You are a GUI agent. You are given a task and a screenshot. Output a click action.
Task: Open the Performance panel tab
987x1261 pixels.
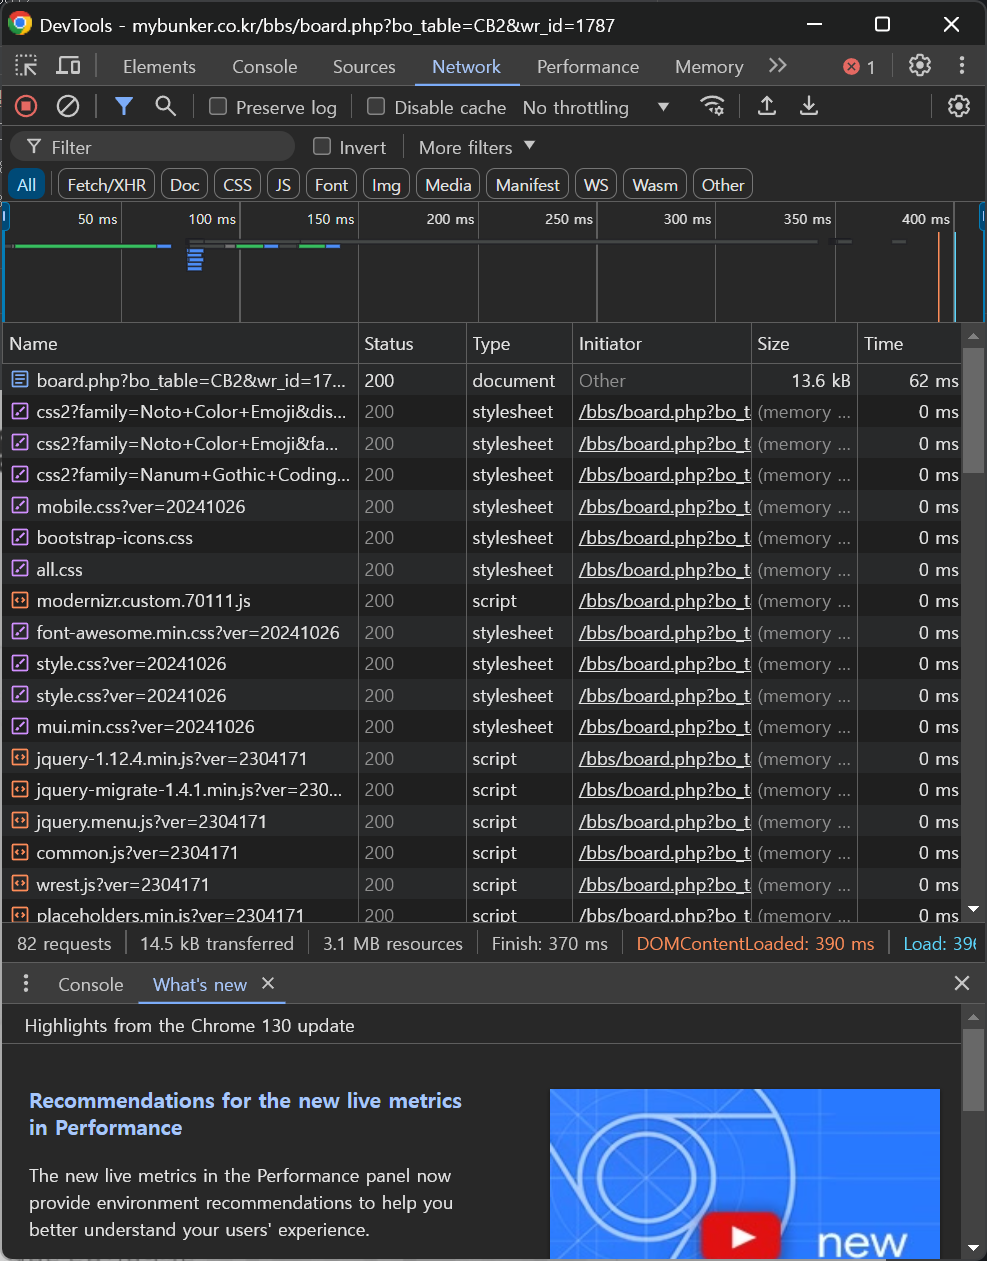(x=587, y=66)
